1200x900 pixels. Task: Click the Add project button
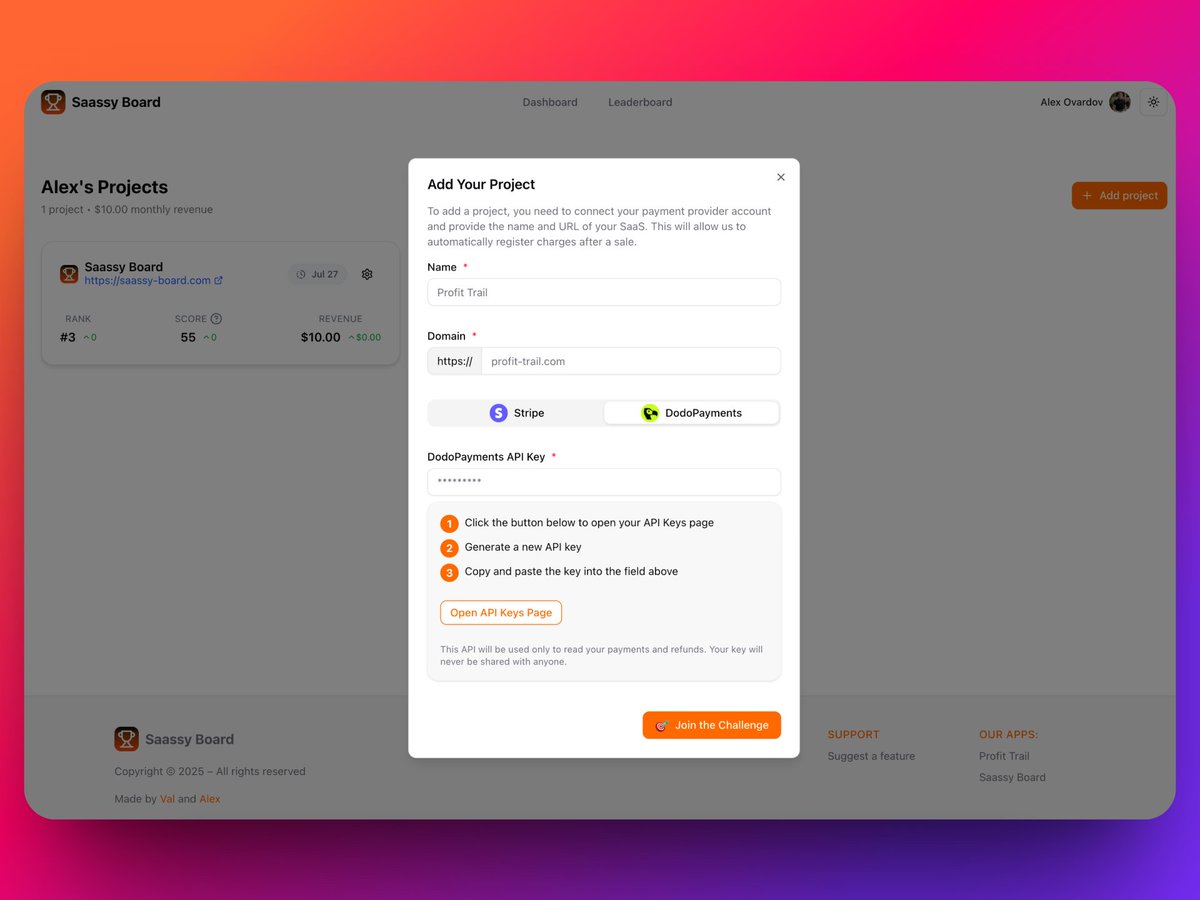pyautogui.click(x=1119, y=195)
